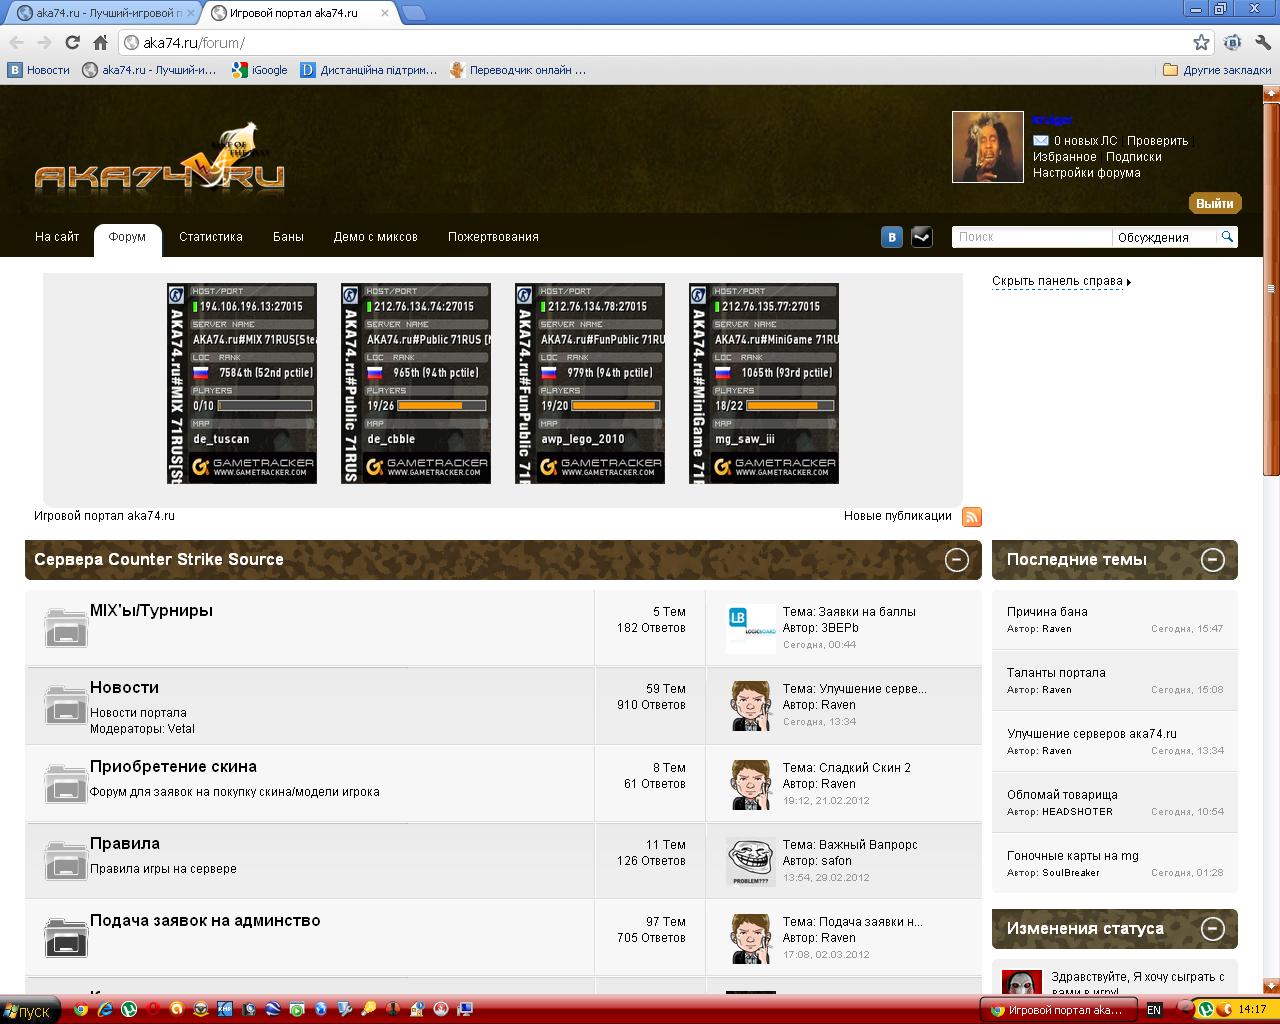Open the Демо с миксов menu item
The height and width of the screenshot is (1024, 1280).
(x=376, y=237)
